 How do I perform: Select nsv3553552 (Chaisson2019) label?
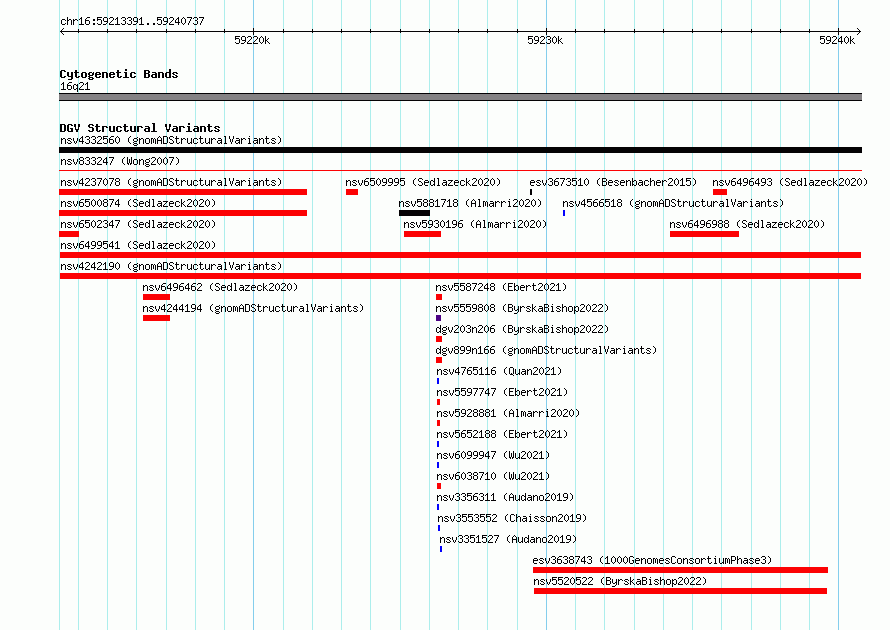(512, 518)
